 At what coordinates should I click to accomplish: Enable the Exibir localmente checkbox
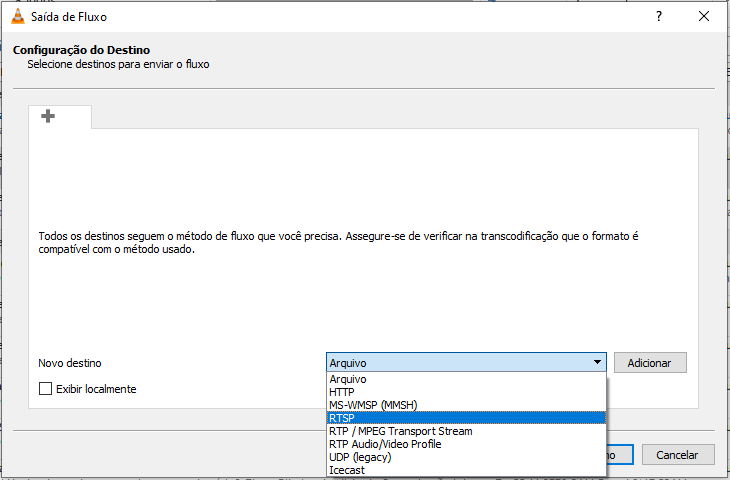45,389
